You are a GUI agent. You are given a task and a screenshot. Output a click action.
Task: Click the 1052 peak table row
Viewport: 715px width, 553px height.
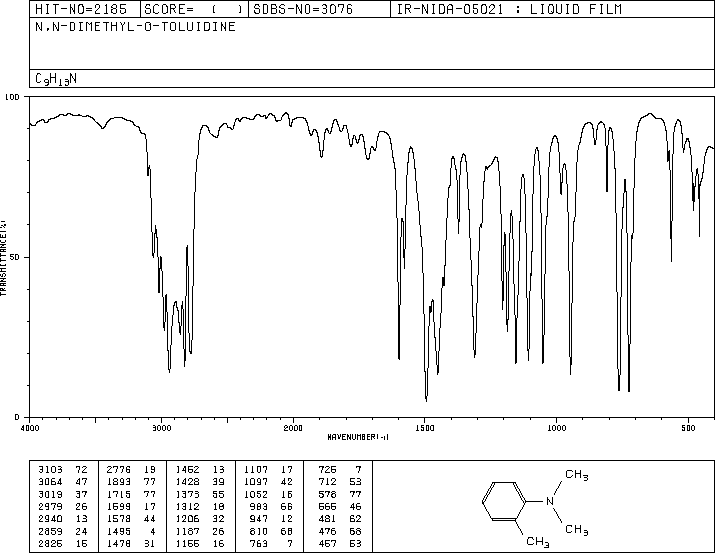pyautogui.click(x=268, y=494)
